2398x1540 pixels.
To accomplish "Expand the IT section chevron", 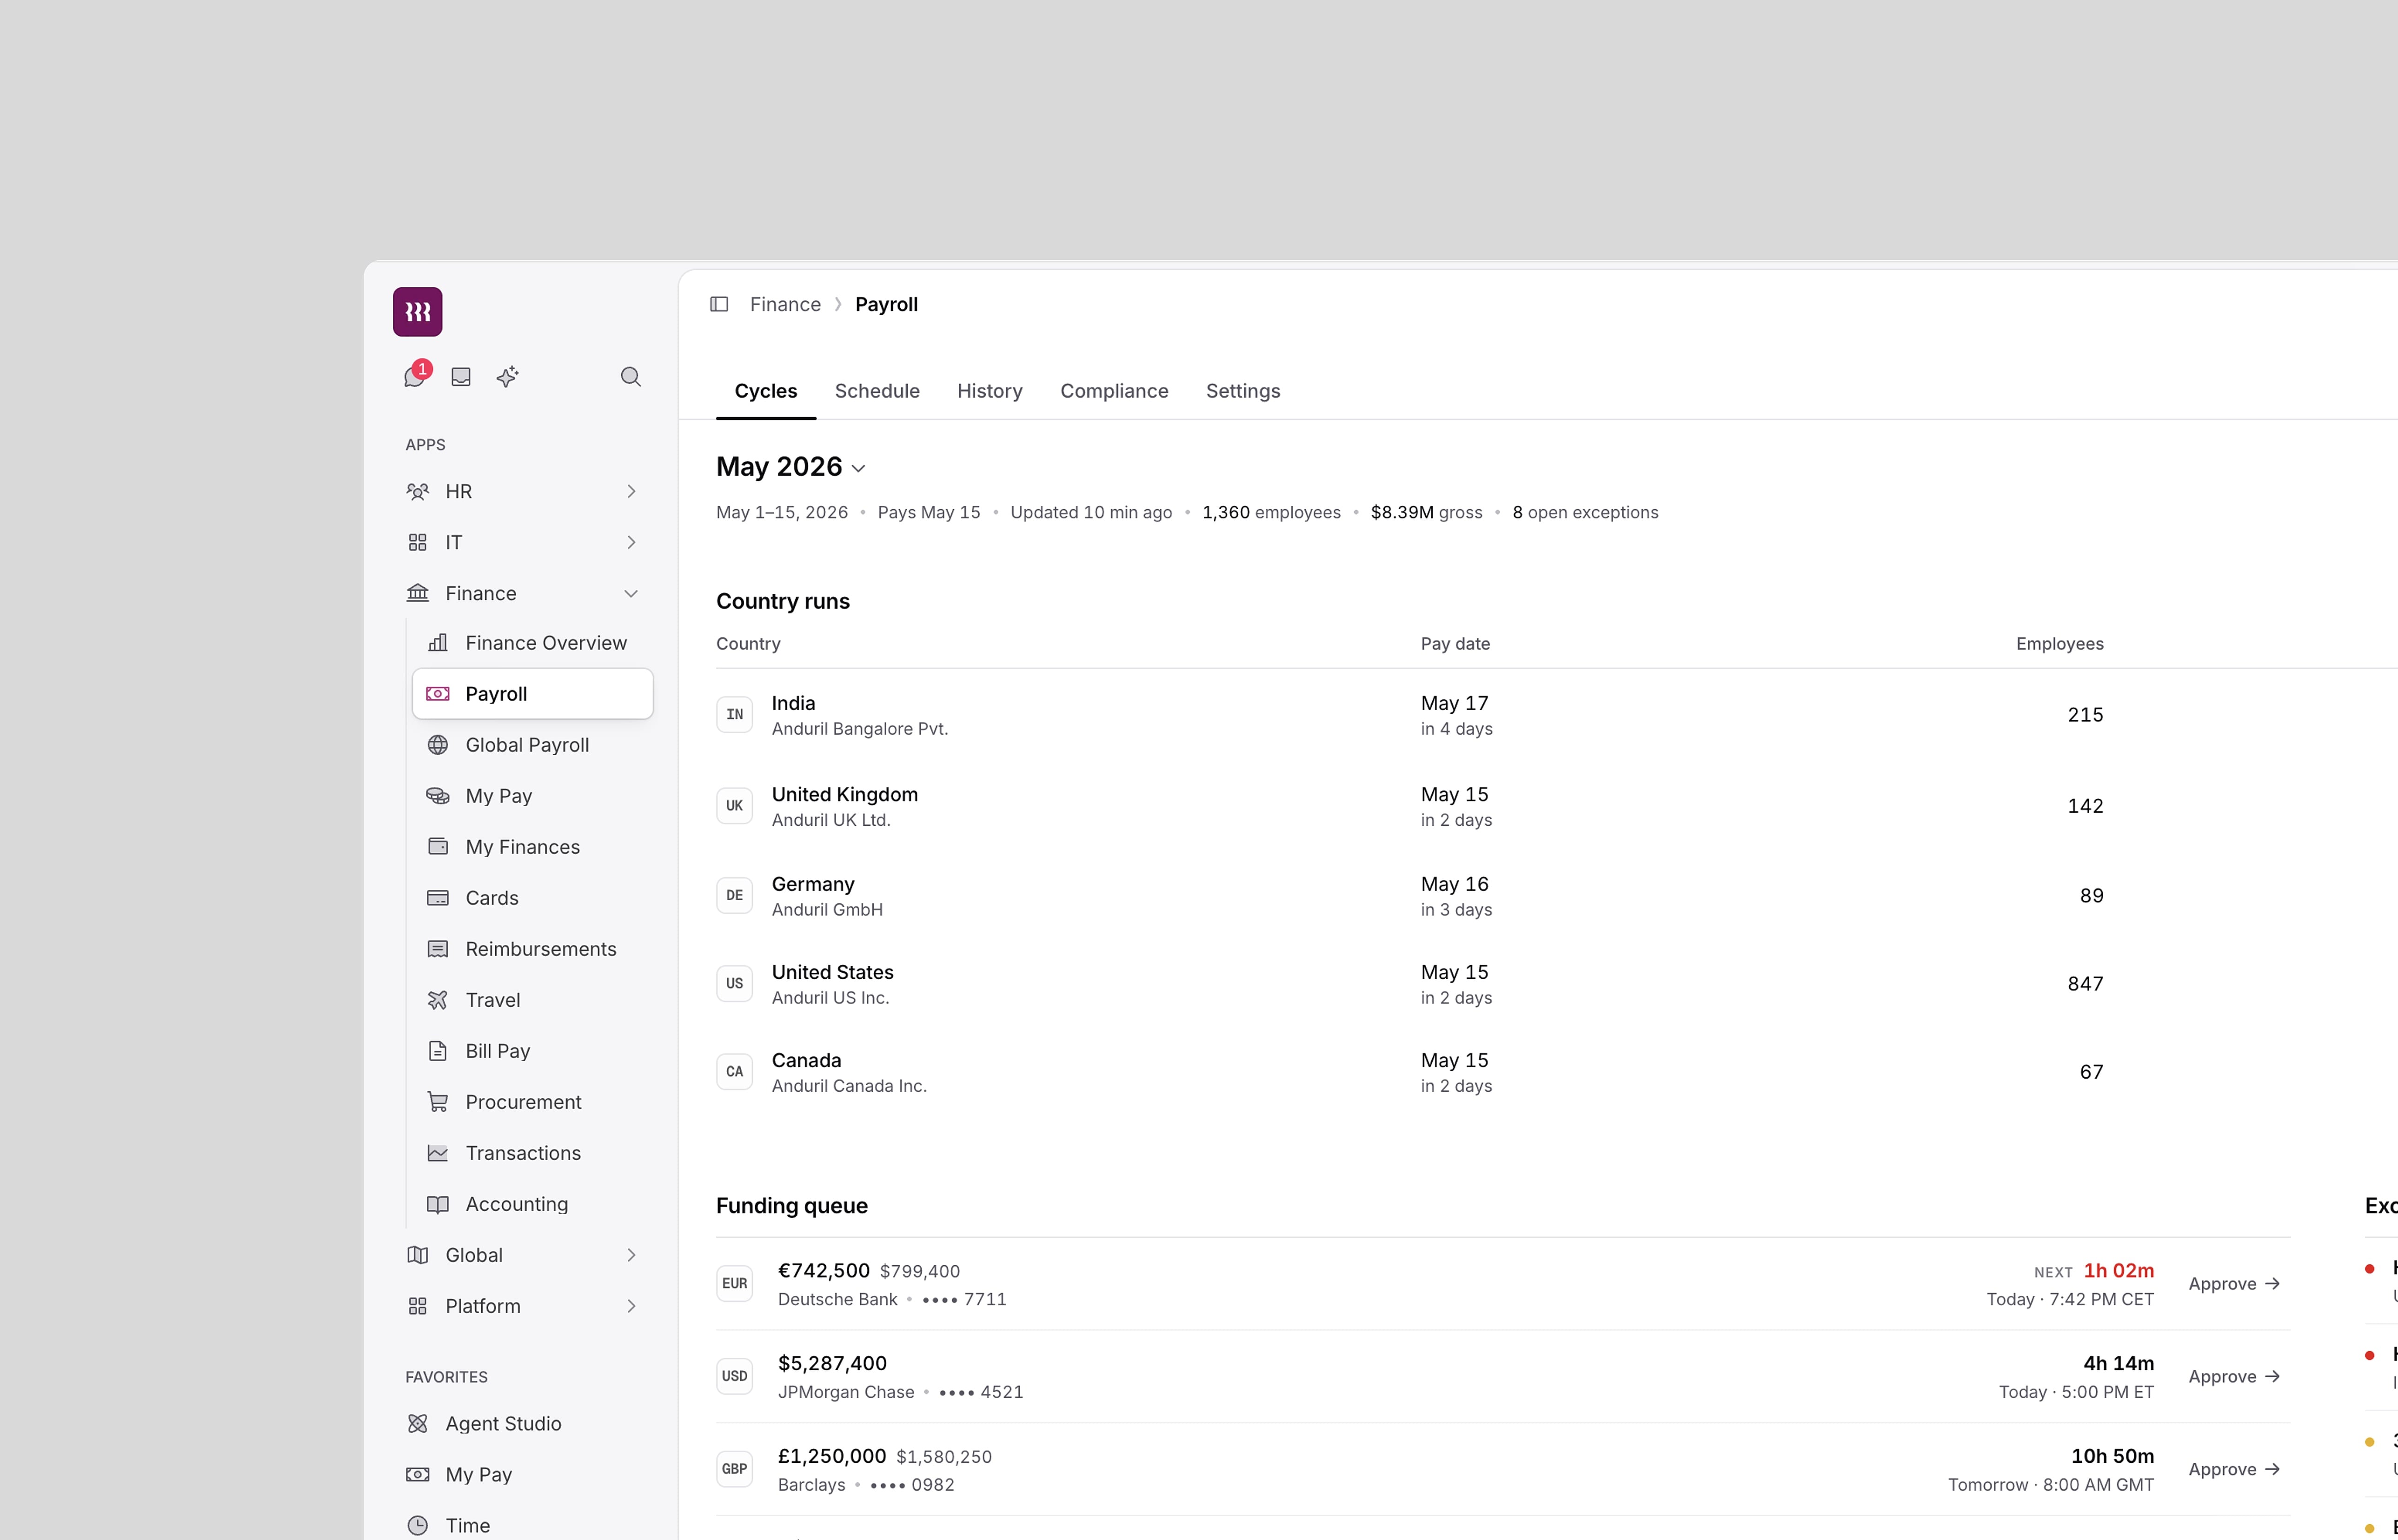I will click(631, 542).
